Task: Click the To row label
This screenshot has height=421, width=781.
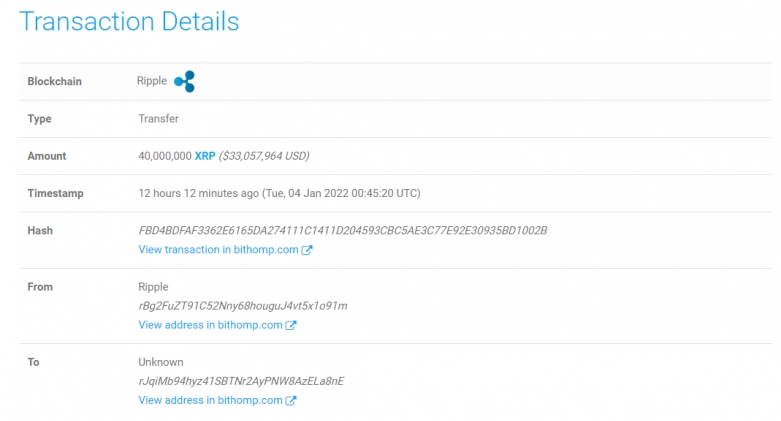Action: pos(33,362)
